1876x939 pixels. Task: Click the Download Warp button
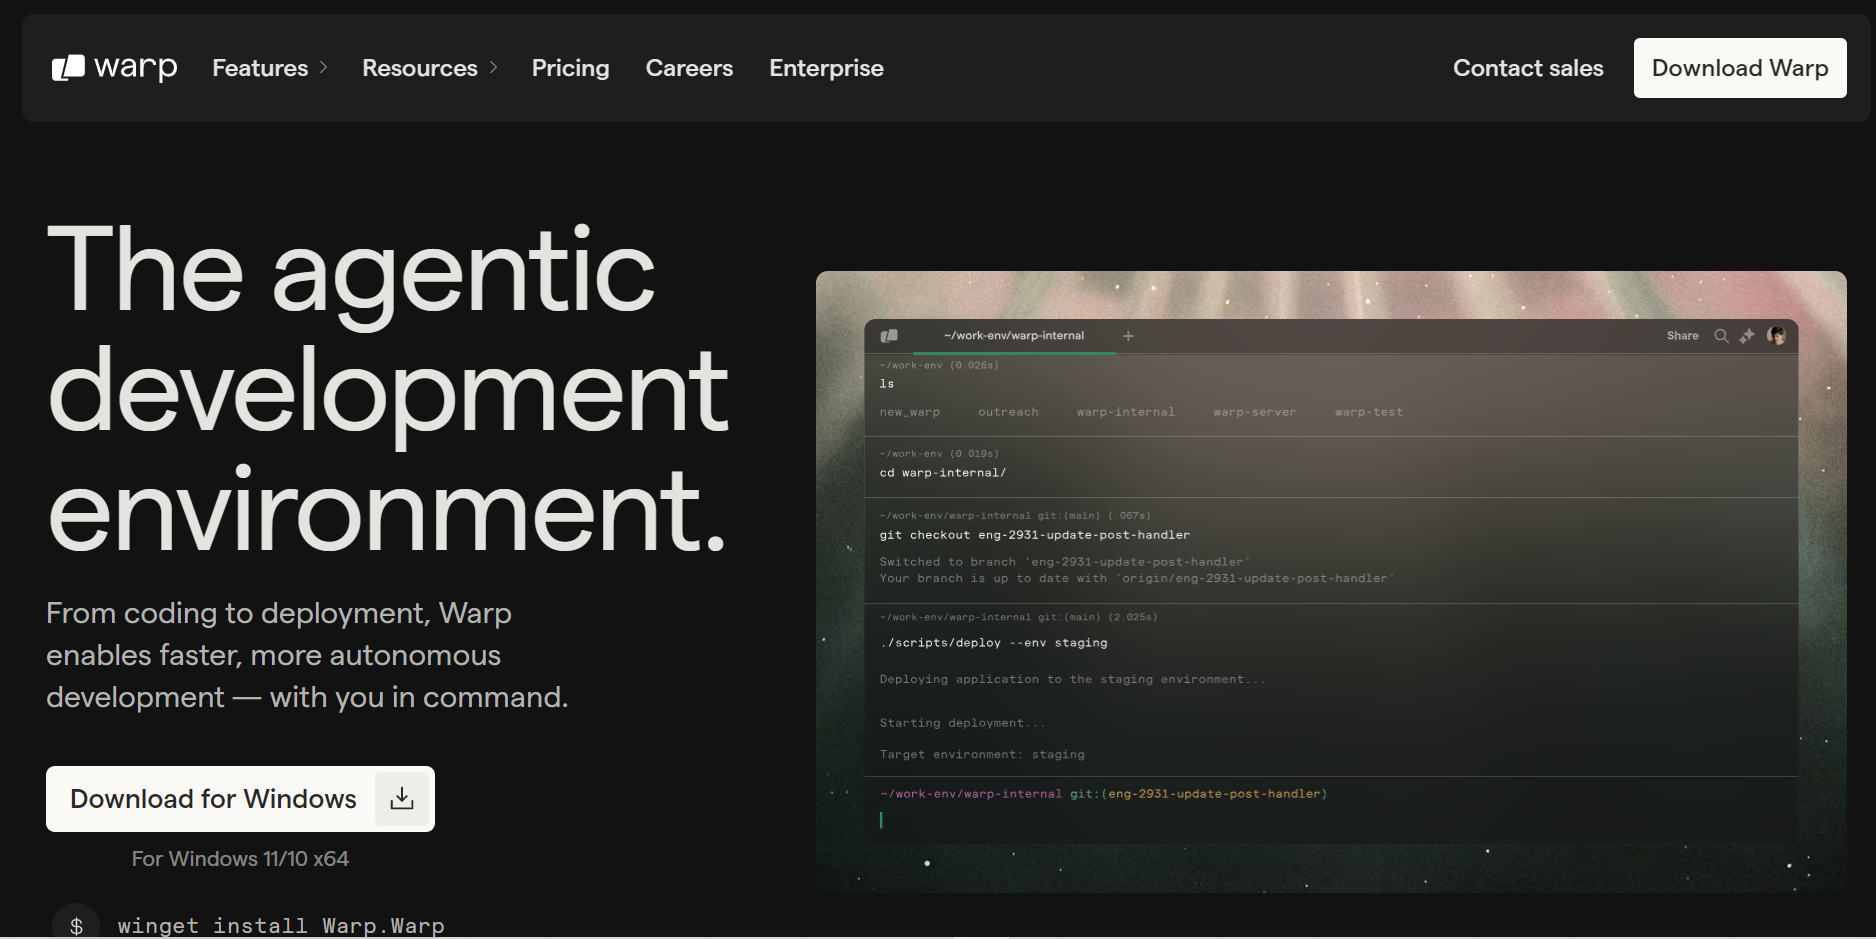1740,68
